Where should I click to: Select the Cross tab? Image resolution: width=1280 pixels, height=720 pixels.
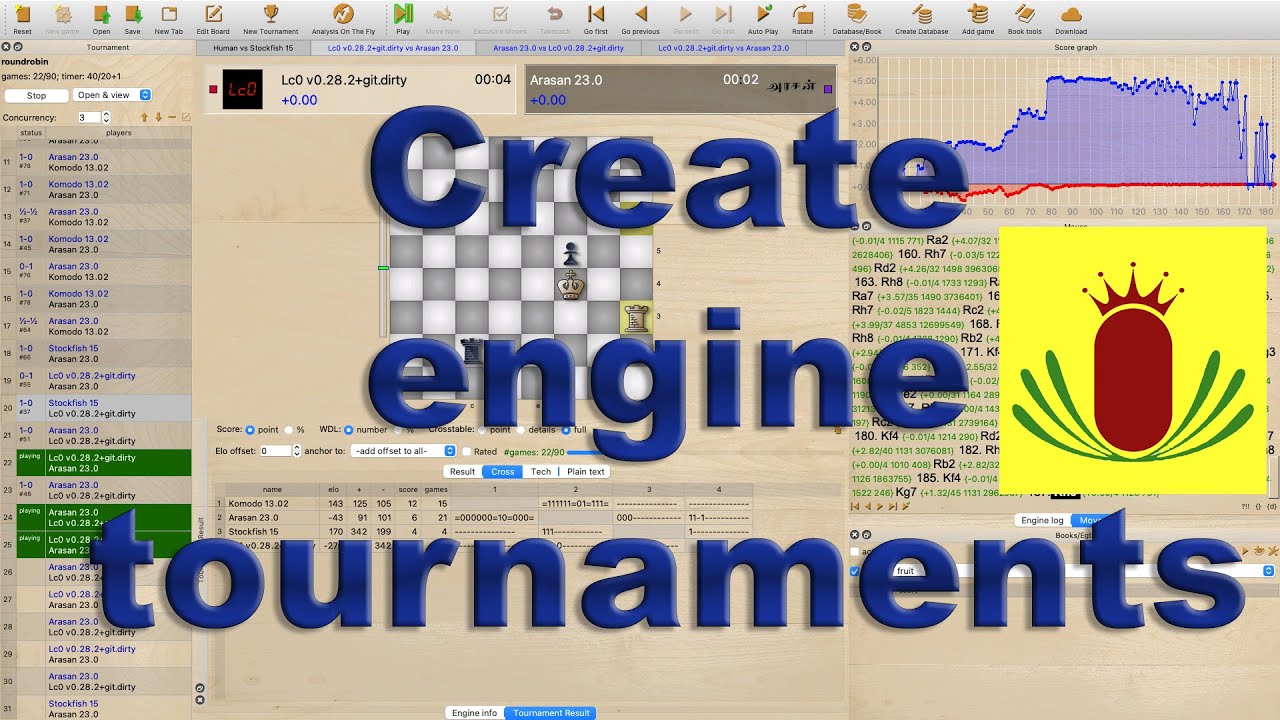pyautogui.click(x=502, y=471)
